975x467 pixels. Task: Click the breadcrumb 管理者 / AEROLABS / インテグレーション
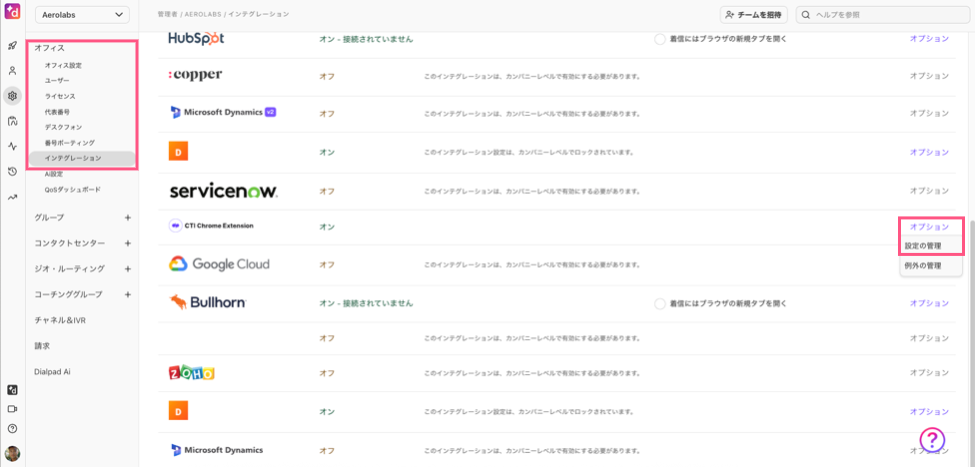223,14
